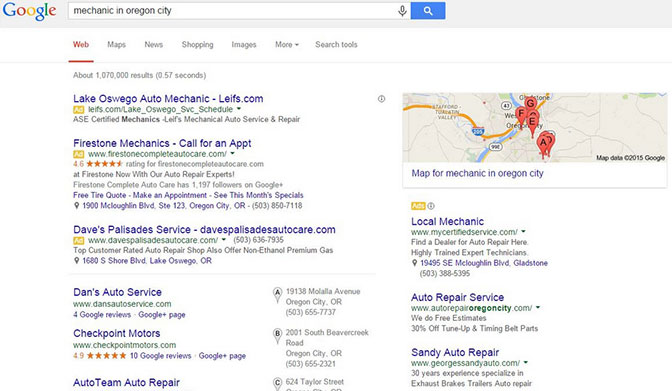This screenshot has height=391, width=672.
Task: Open Firestone Mechanics - Call for an Appt
Action: coord(162,143)
